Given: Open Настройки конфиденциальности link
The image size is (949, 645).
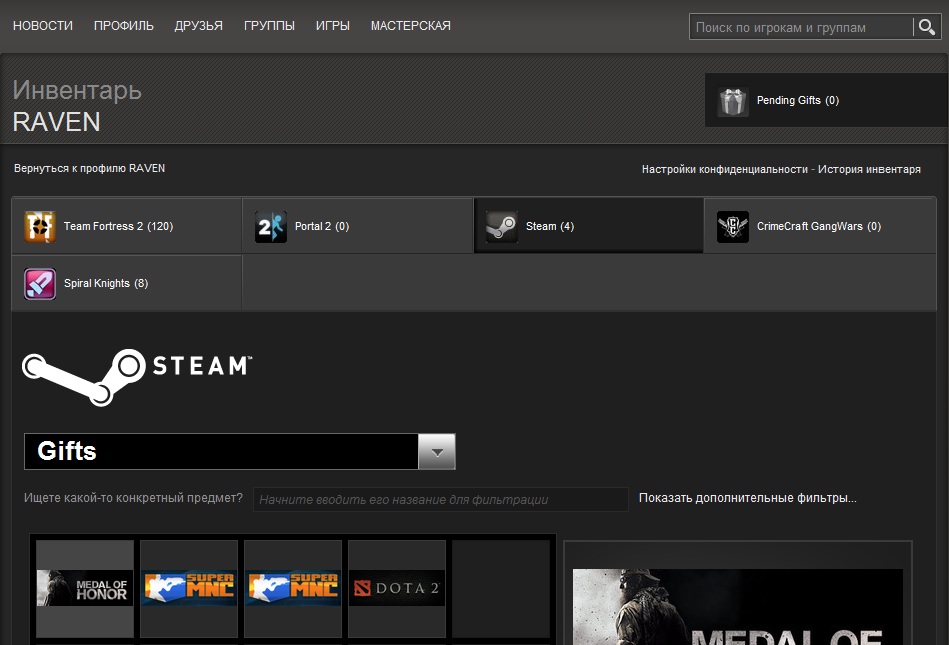Looking at the screenshot, I should (724, 169).
